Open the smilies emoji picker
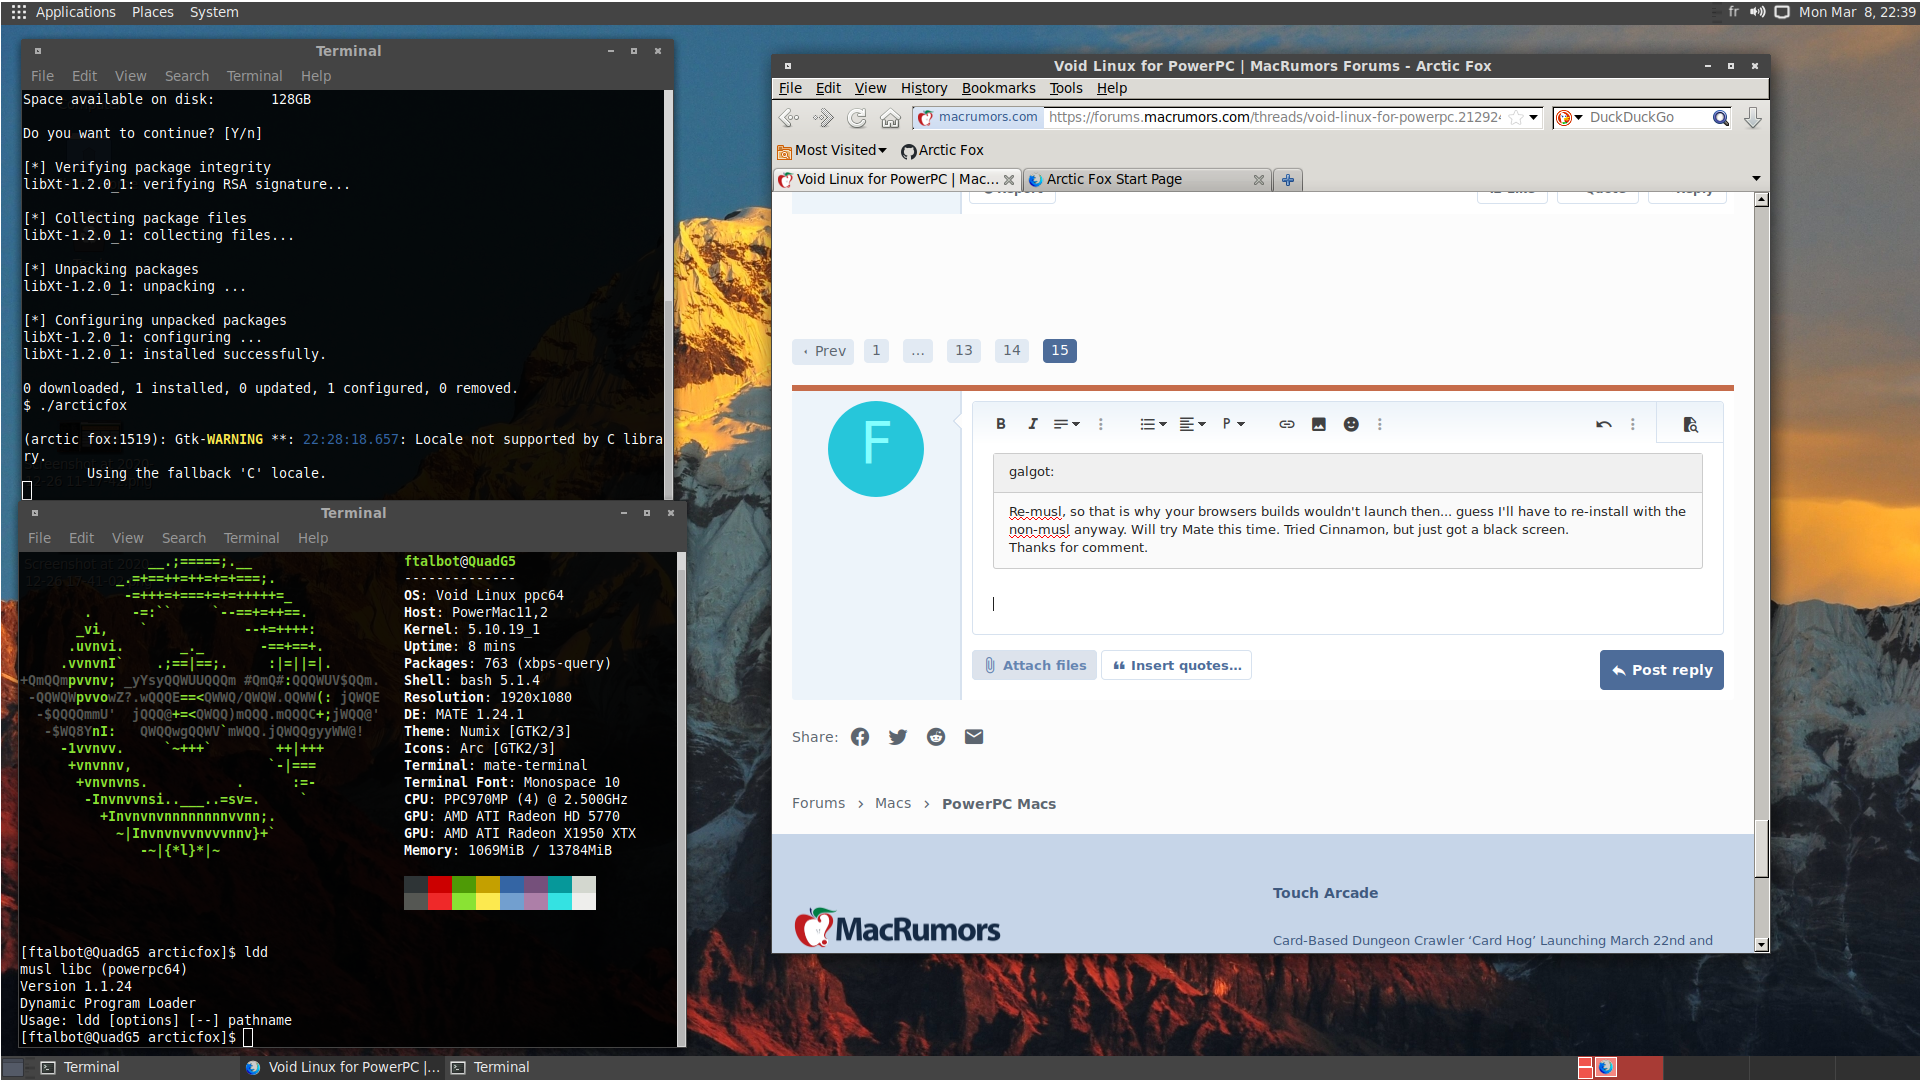The width and height of the screenshot is (1920, 1080). point(1351,424)
